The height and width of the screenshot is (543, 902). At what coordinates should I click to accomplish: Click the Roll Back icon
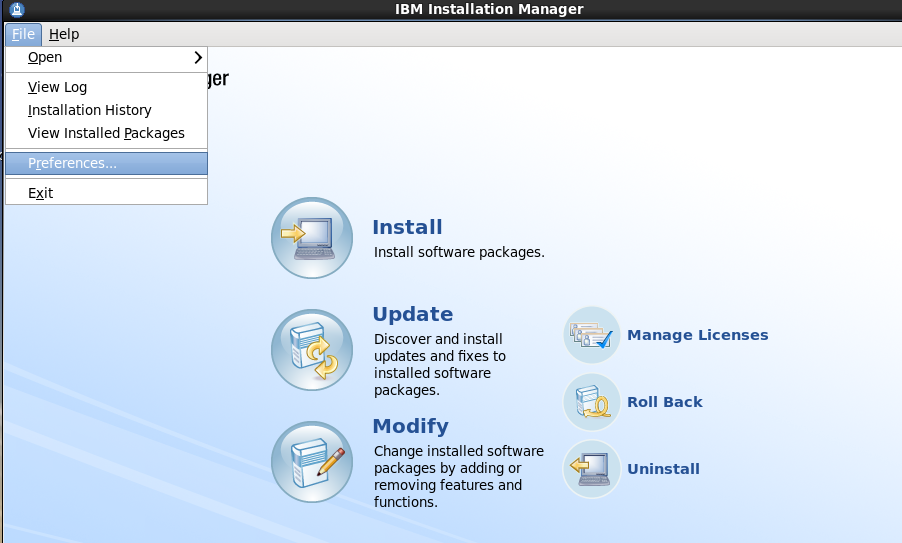click(591, 401)
